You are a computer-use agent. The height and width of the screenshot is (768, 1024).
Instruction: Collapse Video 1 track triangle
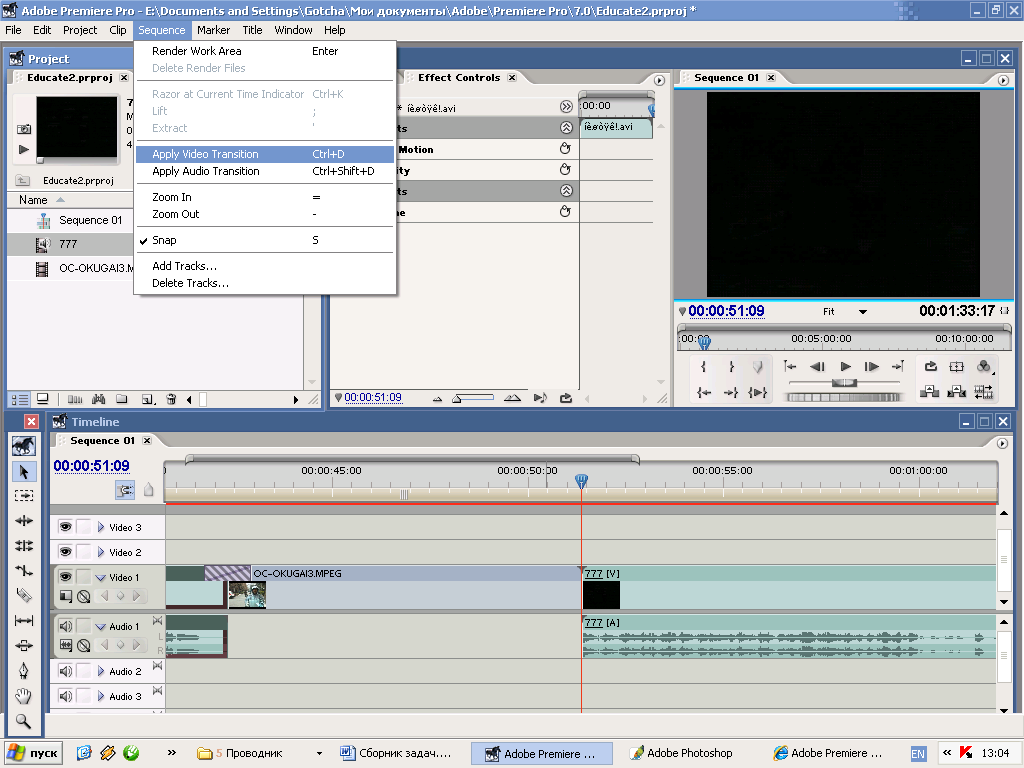[x=101, y=577]
